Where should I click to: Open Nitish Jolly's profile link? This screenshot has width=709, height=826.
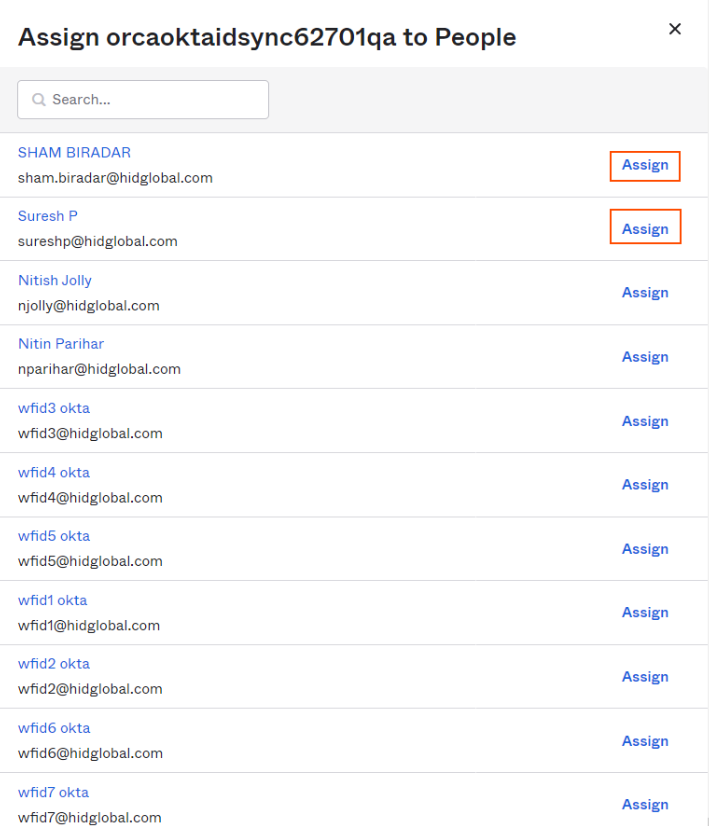[55, 281]
